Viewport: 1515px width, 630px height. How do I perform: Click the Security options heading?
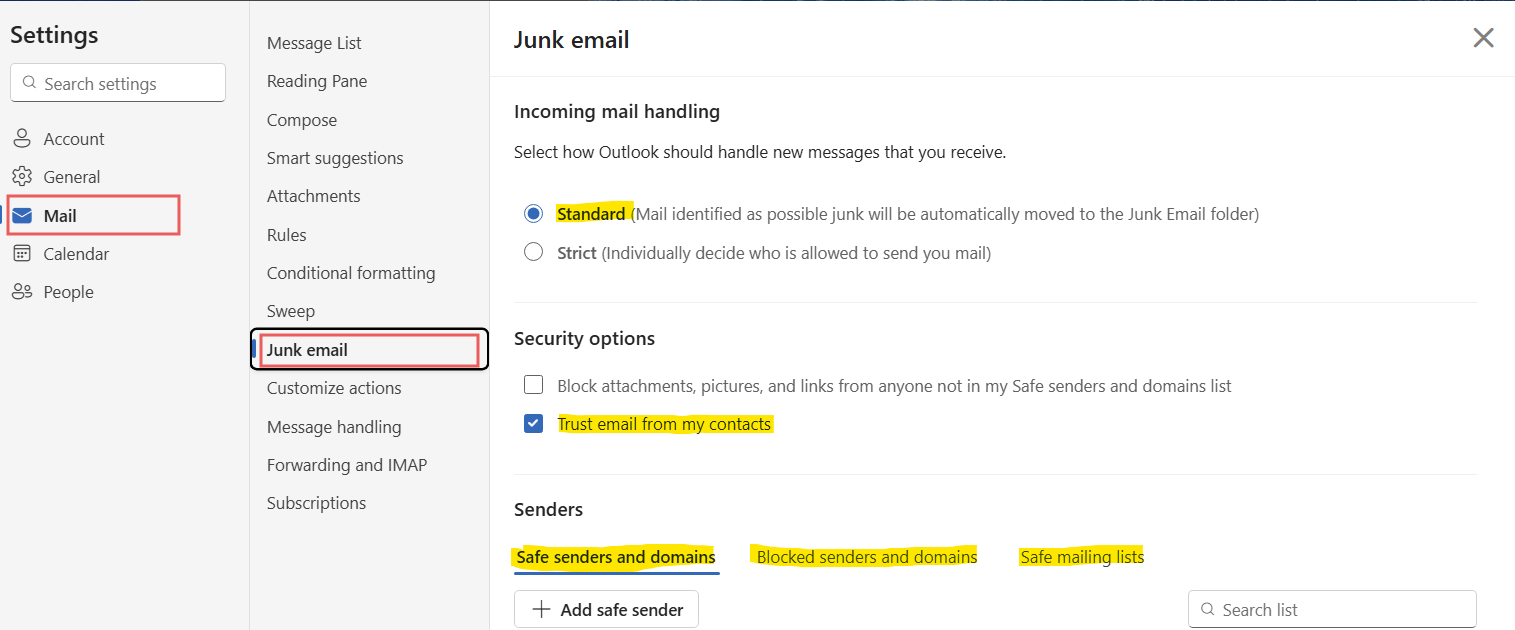584,338
